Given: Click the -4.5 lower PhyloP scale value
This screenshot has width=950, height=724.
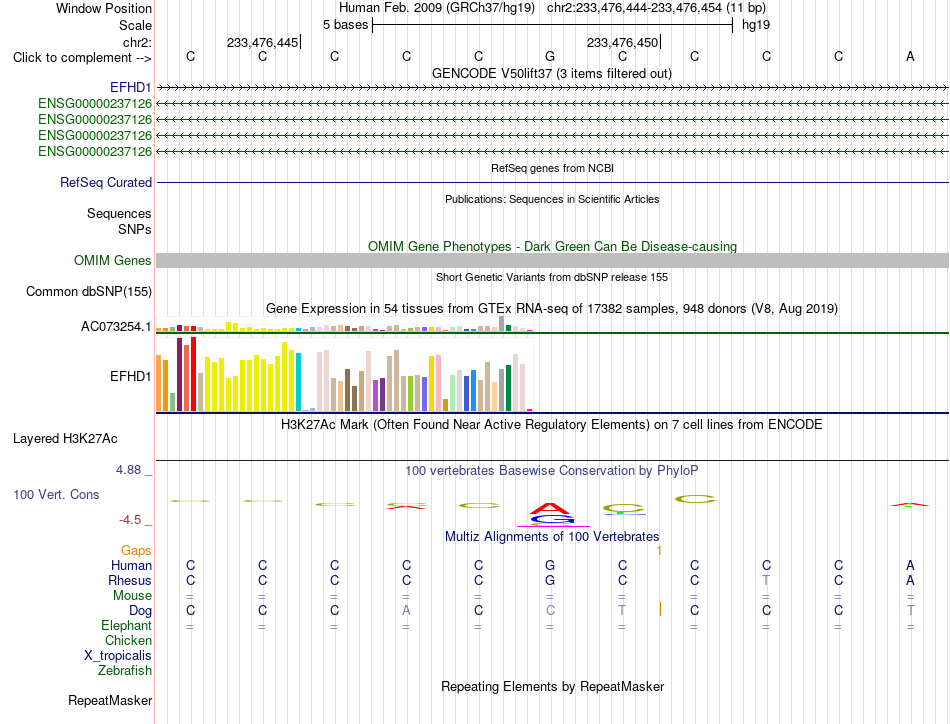Looking at the screenshot, I should coord(130,520).
